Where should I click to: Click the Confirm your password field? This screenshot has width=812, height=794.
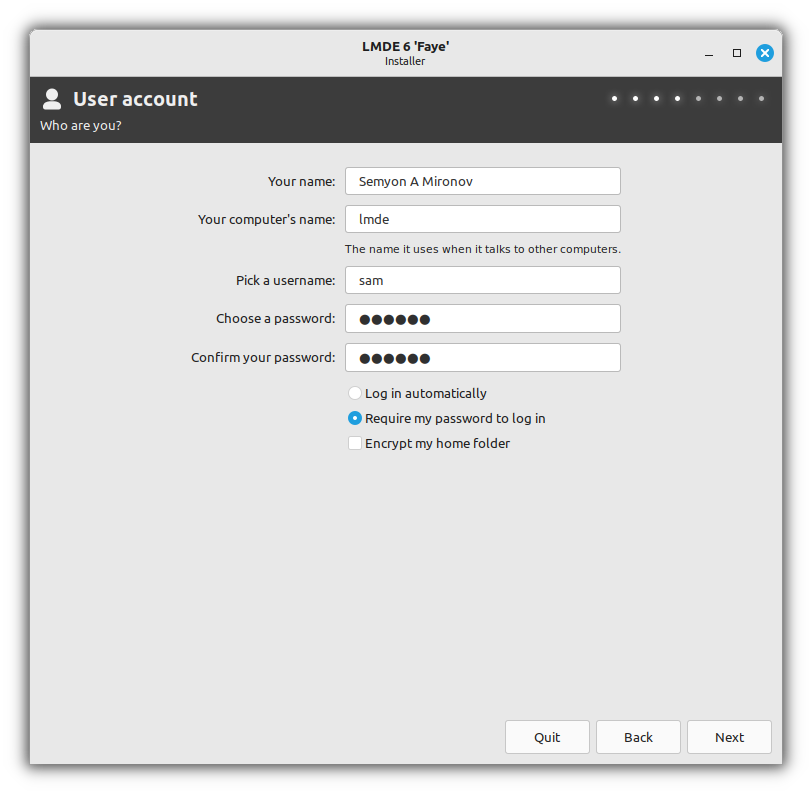482,357
